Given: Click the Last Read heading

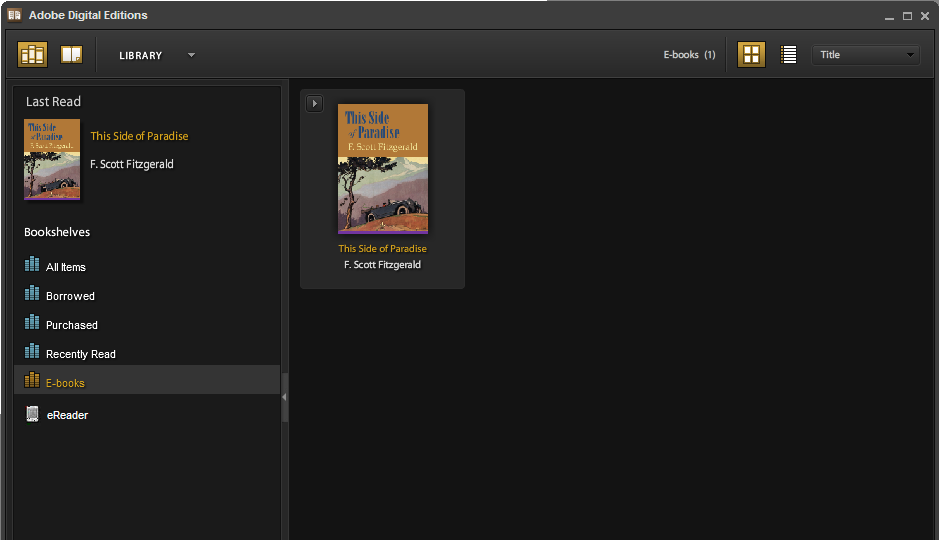Looking at the screenshot, I should [53, 102].
